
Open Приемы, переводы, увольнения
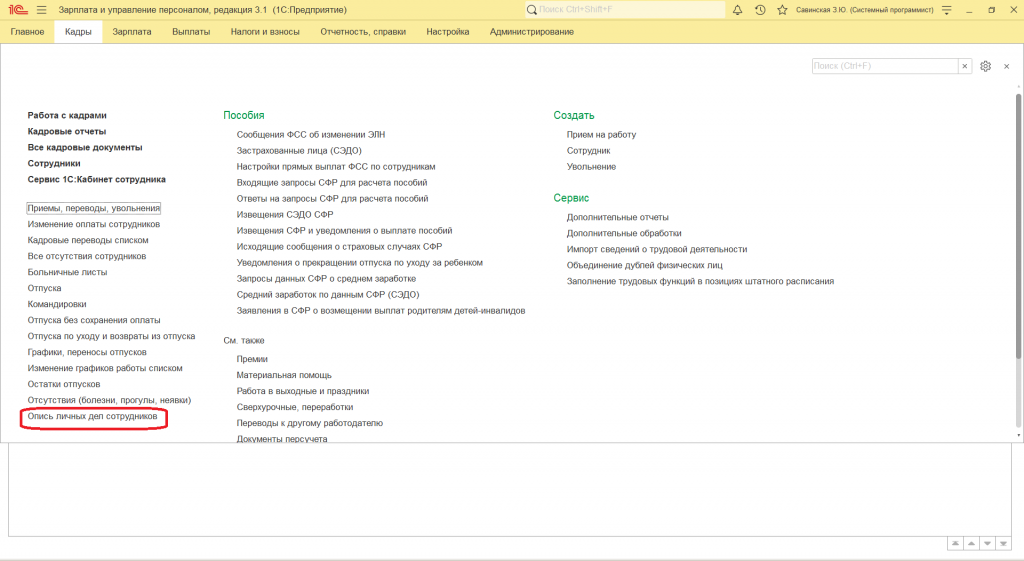93,208
